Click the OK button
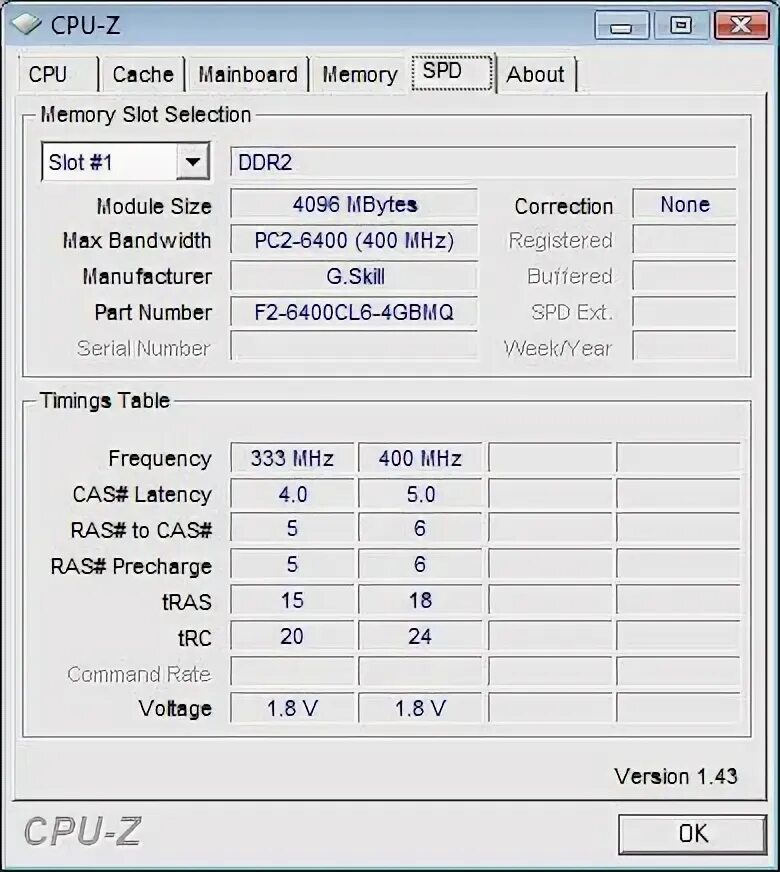 pos(693,834)
